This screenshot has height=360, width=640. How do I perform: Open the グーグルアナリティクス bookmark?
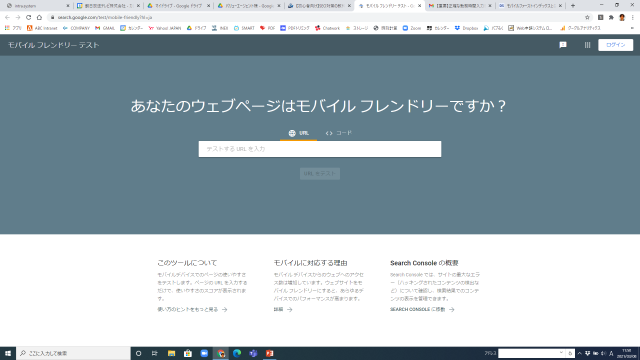pyautogui.click(x=580, y=28)
